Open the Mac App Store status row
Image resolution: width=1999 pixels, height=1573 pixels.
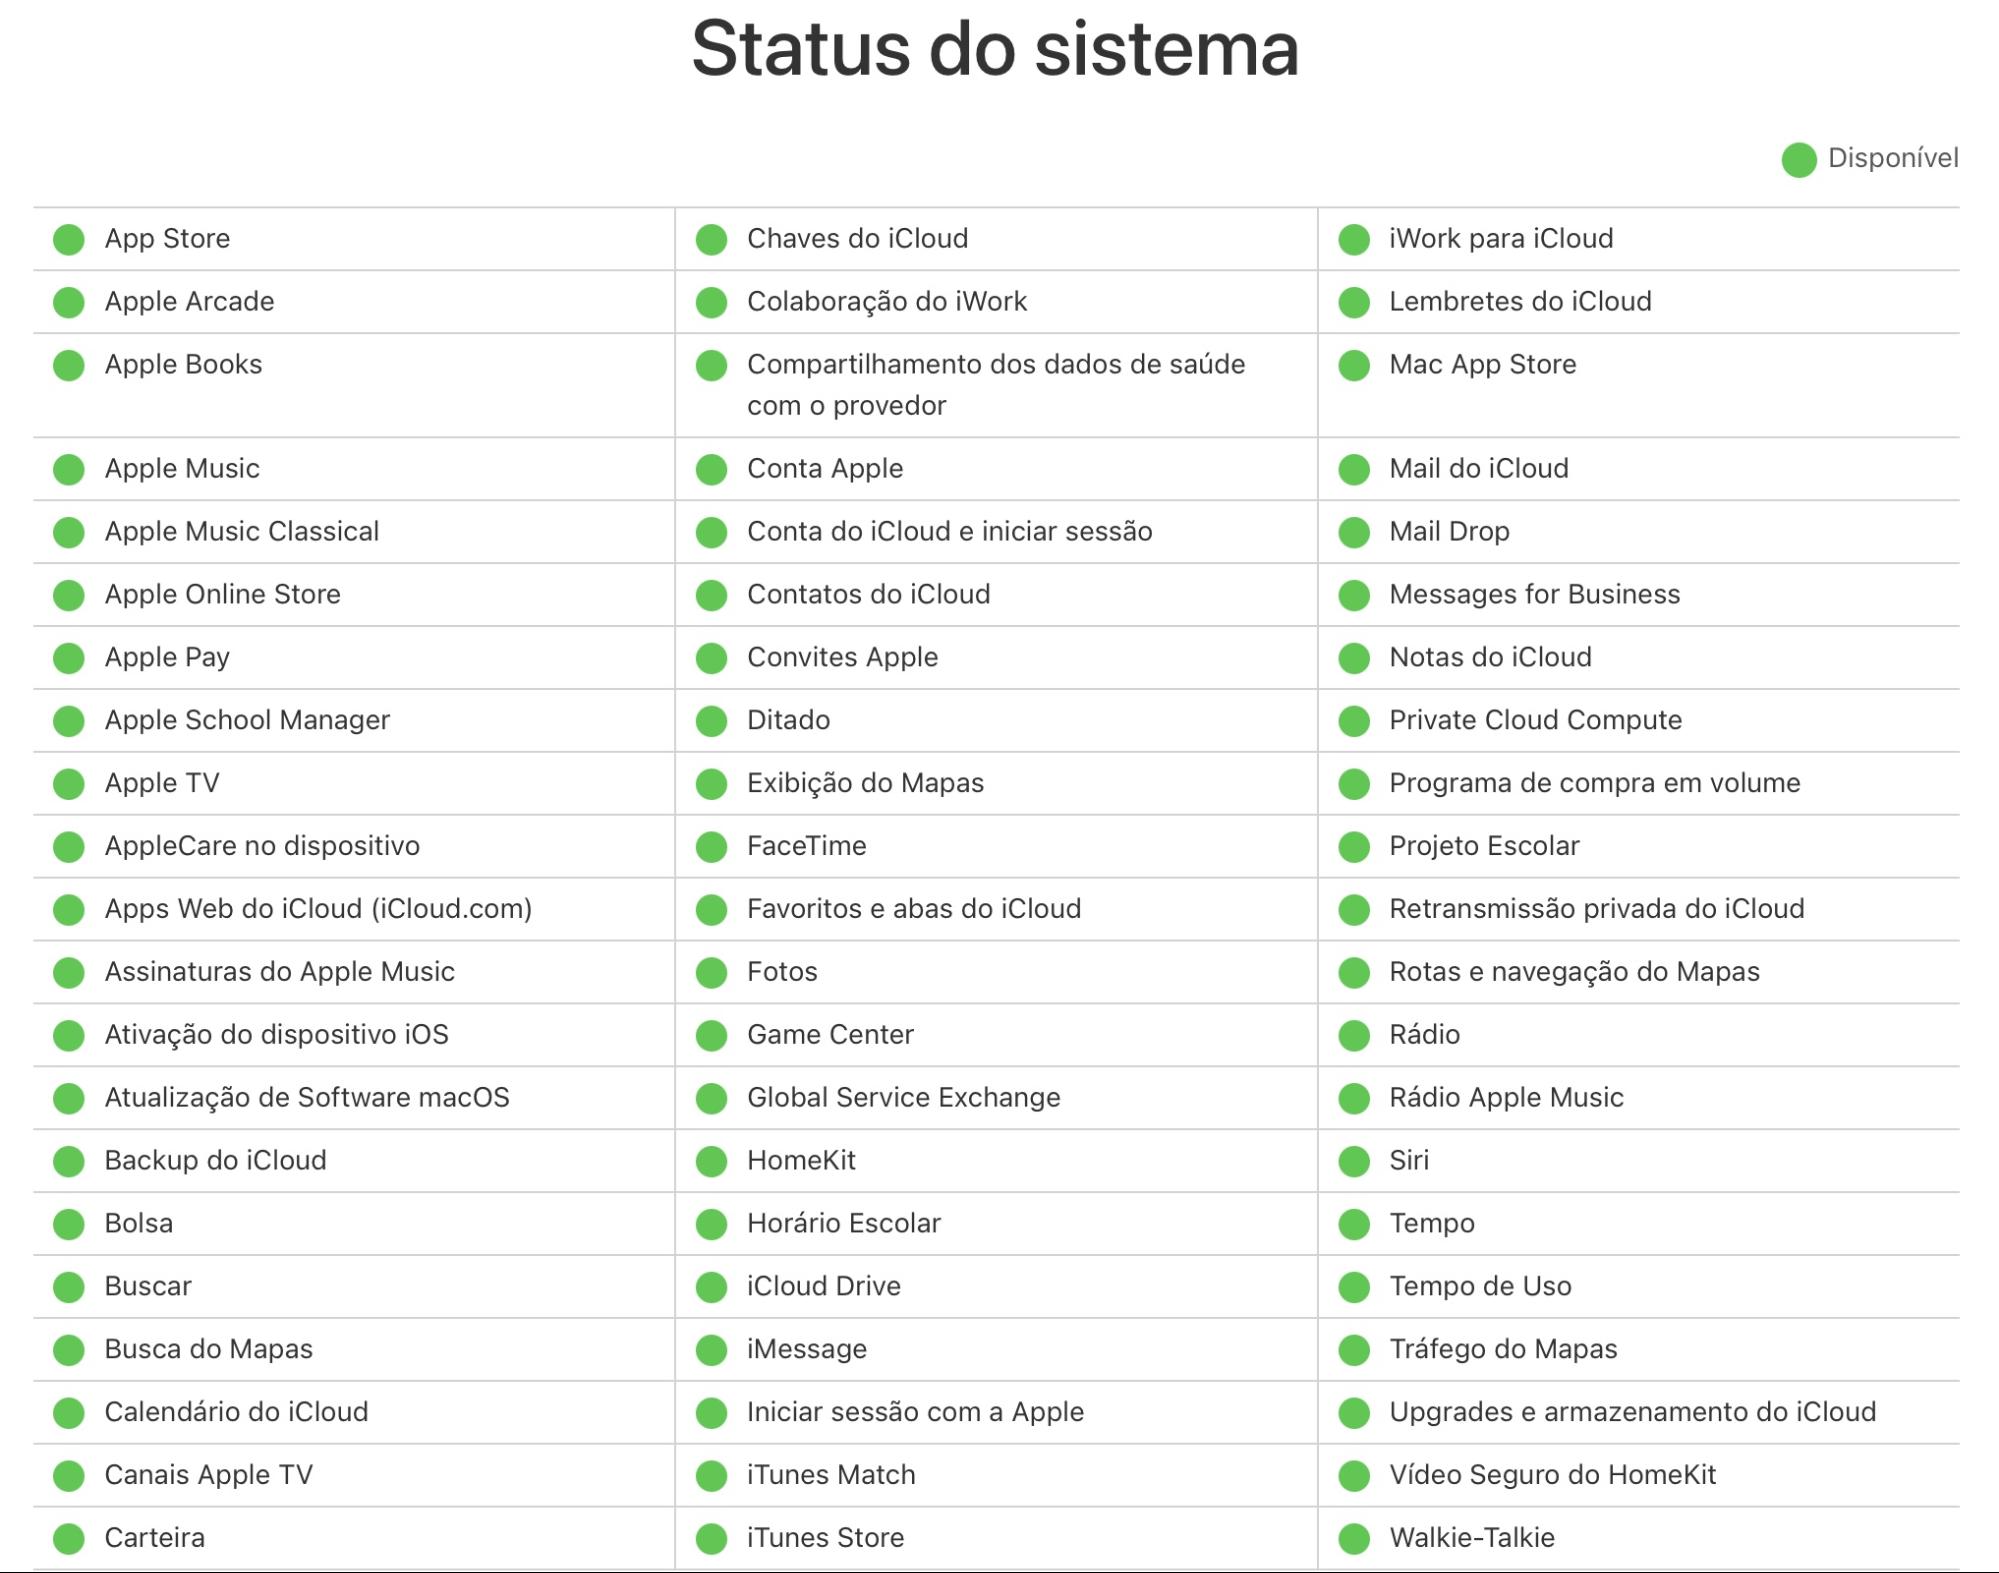pyautogui.click(x=1480, y=364)
